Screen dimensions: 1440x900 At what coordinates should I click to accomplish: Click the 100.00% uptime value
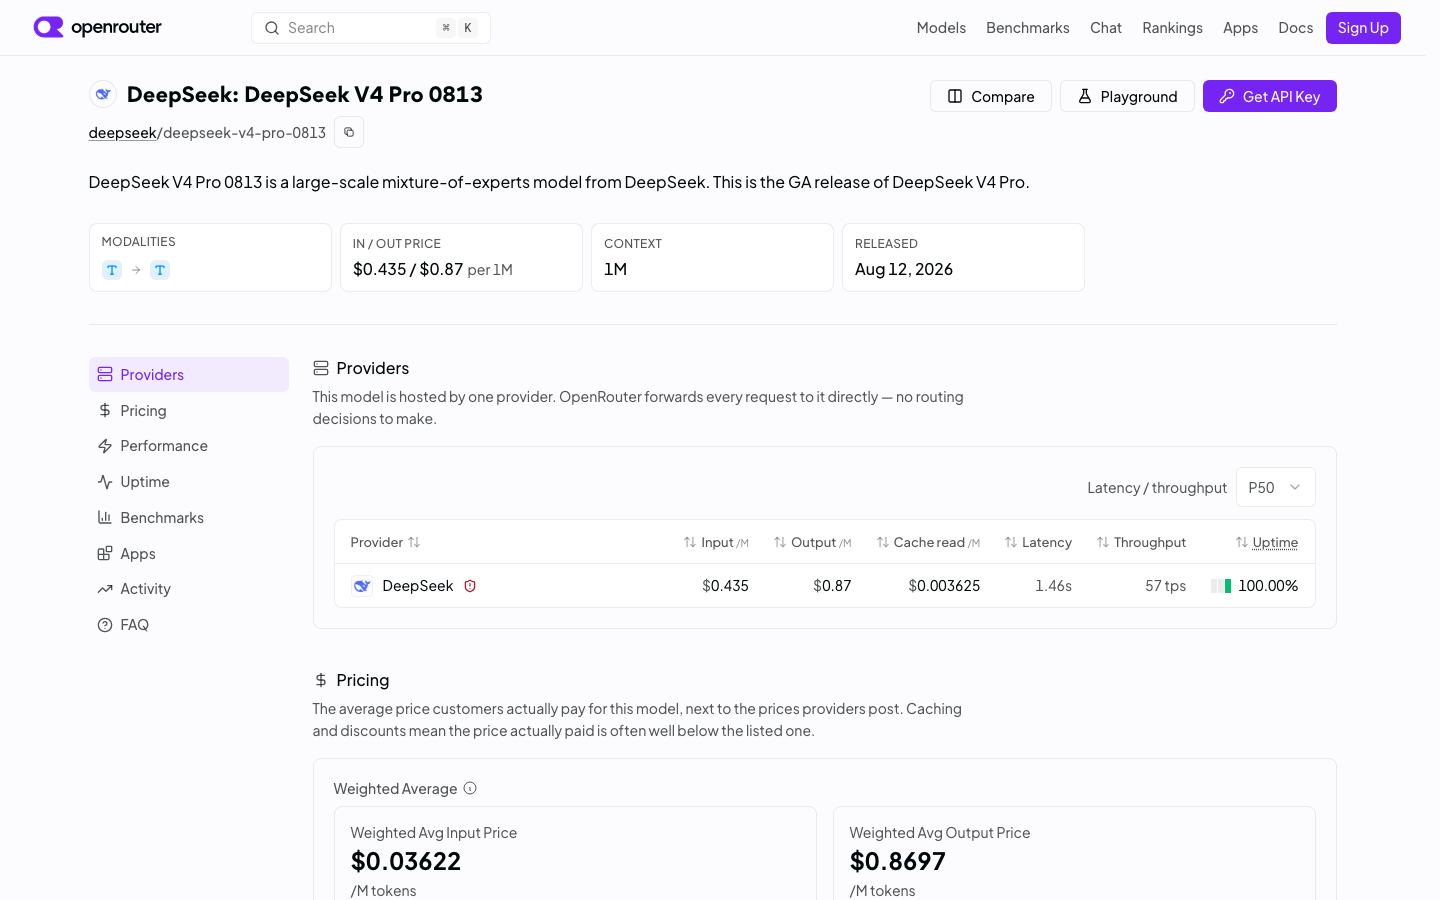1268,586
